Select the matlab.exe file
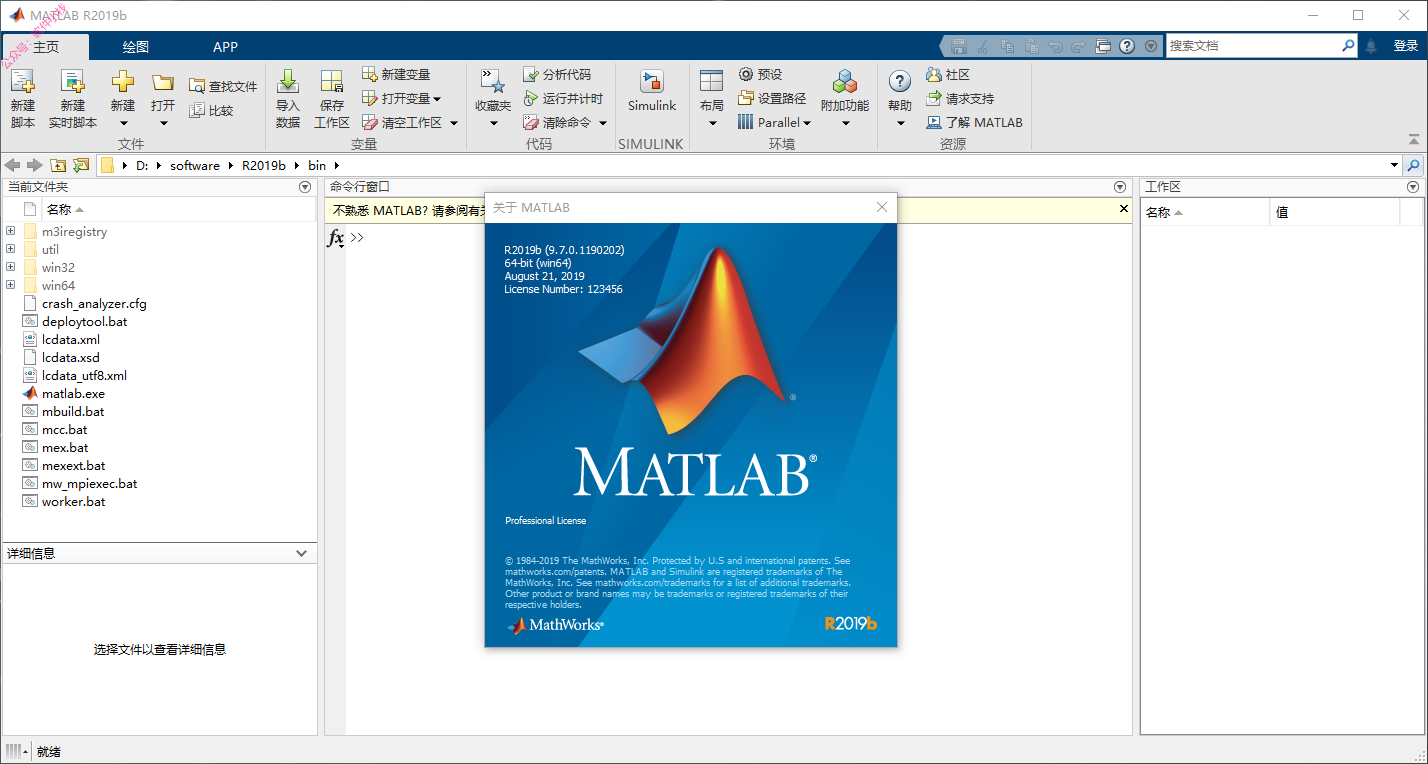1428x764 pixels. (x=73, y=394)
